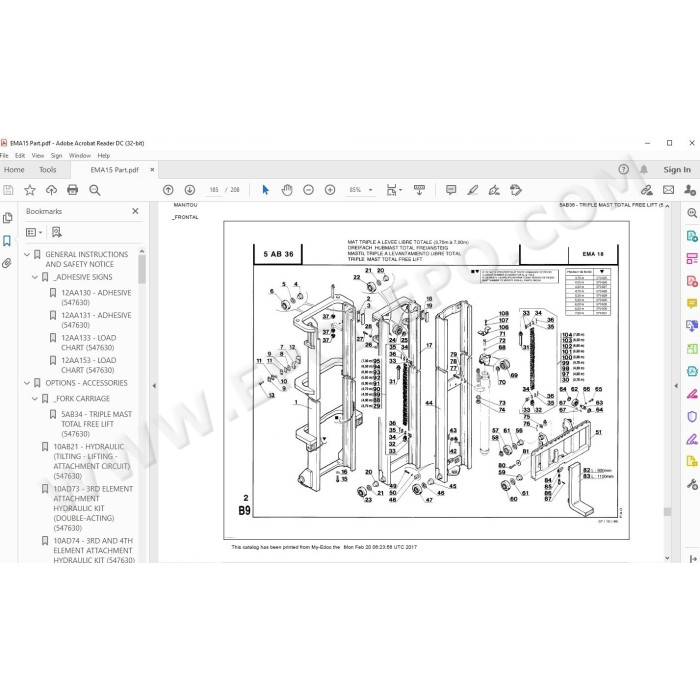This screenshot has height=700, width=700.
Task: Switch to the Home tab
Action: [14, 170]
